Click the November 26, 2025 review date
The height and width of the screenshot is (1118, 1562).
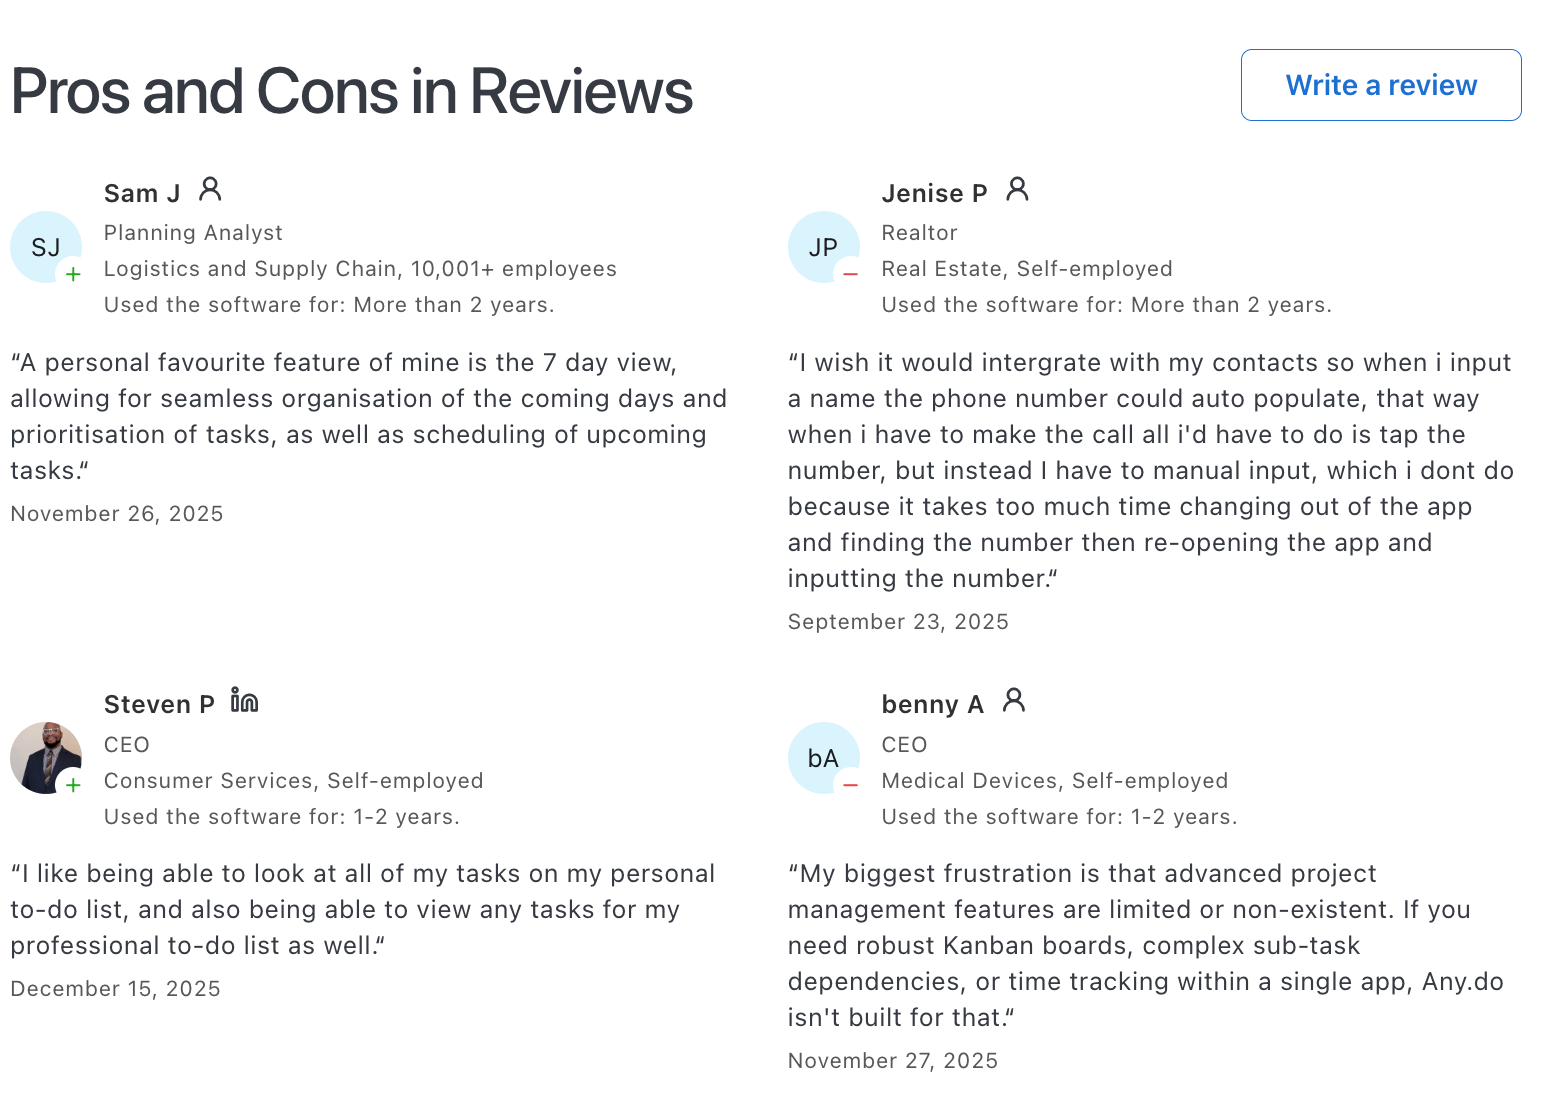pyautogui.click(x=117, y=514)
